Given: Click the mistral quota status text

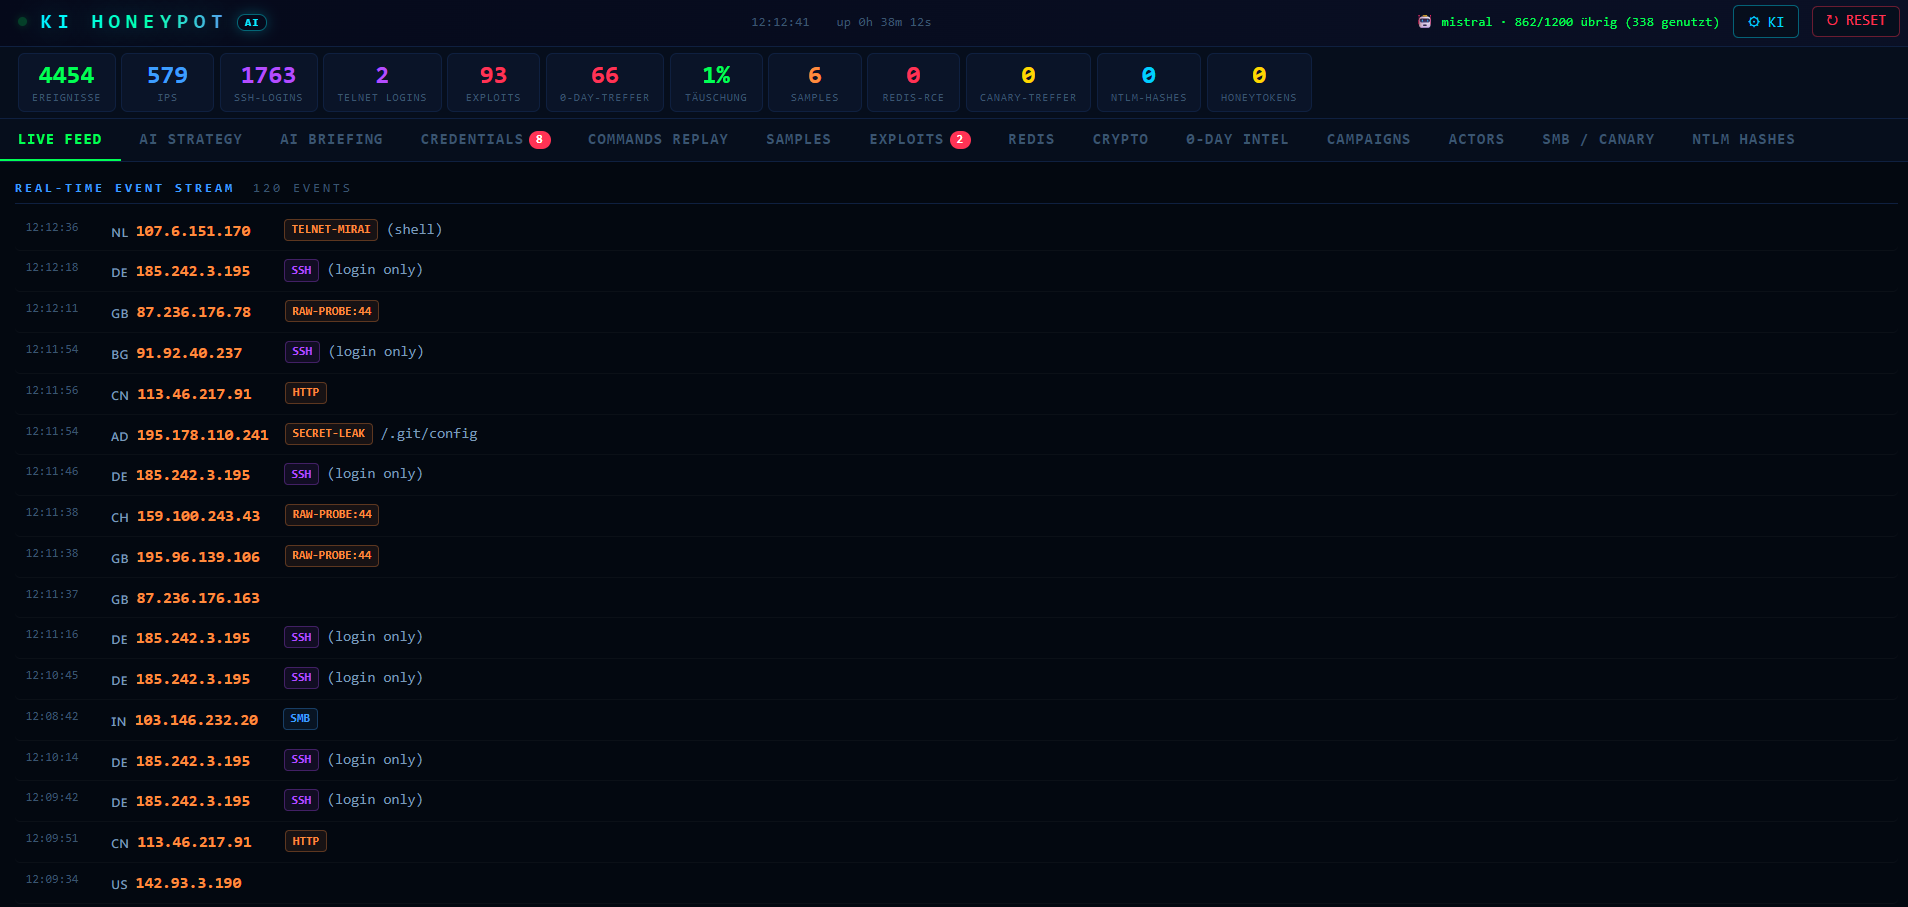Looking at the screenshot, I should [1580, 22].
